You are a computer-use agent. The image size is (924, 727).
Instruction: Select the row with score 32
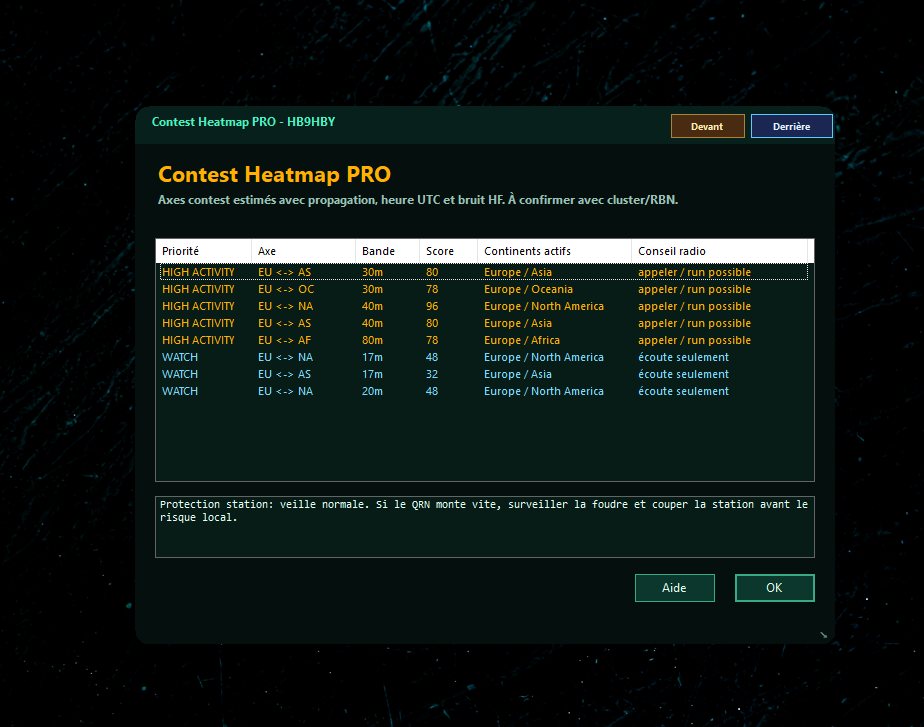point(484,375)
